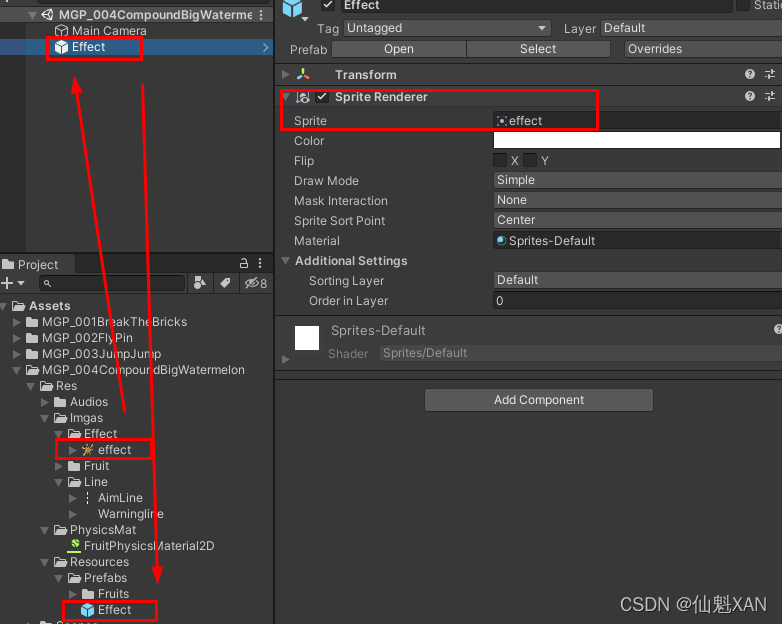
Task: Toggle hidden packages visibility count icon
Action: point(256,283)
